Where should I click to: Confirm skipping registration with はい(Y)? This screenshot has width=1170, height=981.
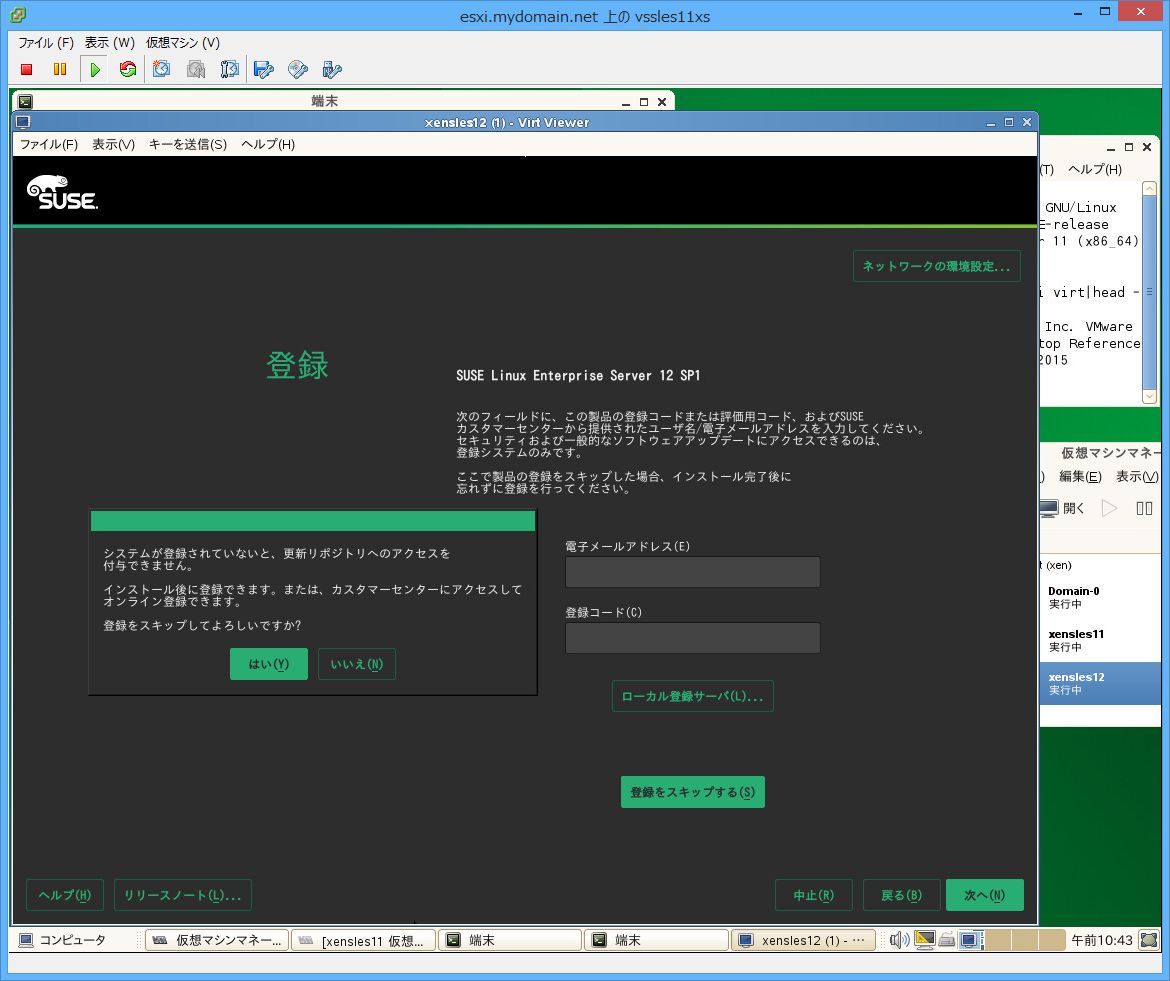269,664
